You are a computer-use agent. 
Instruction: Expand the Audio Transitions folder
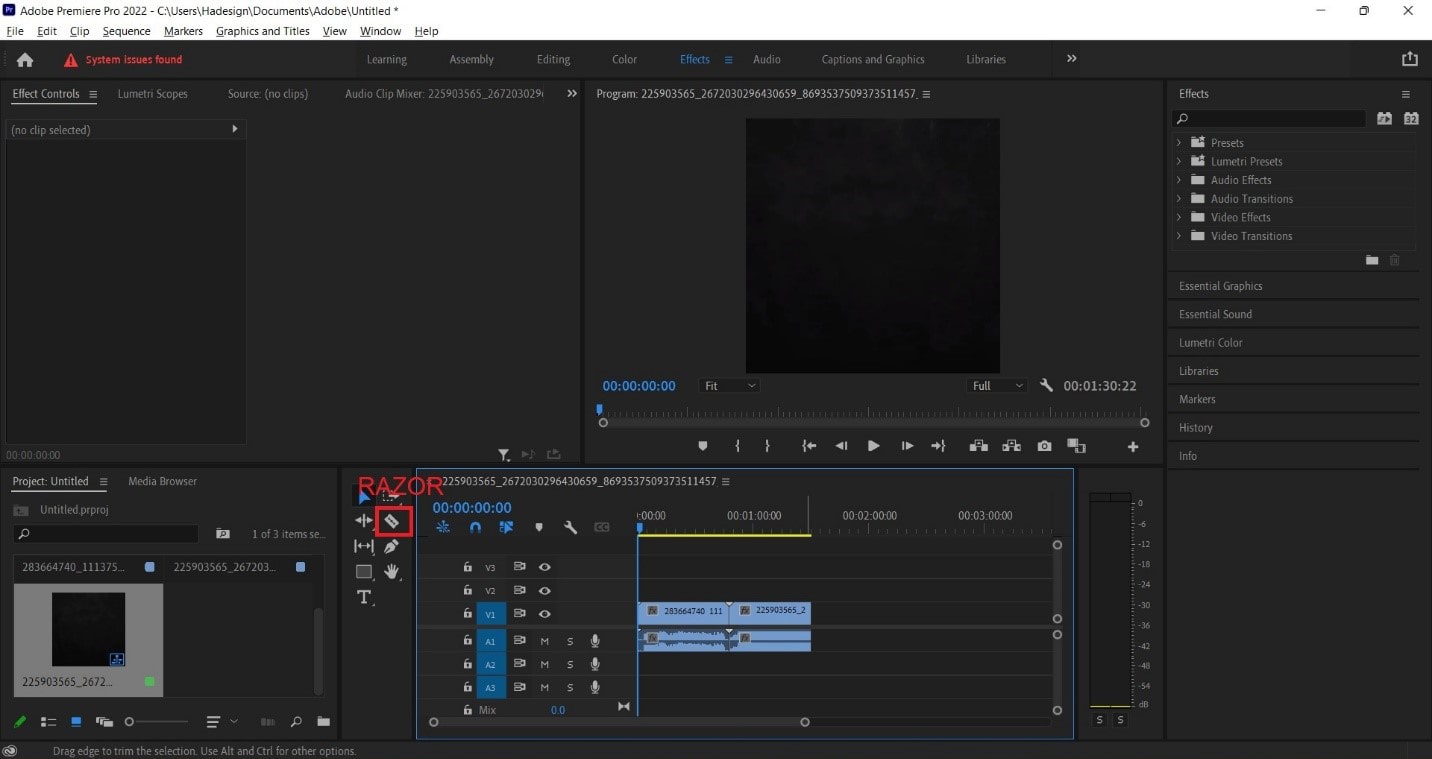coord(1179,199)
